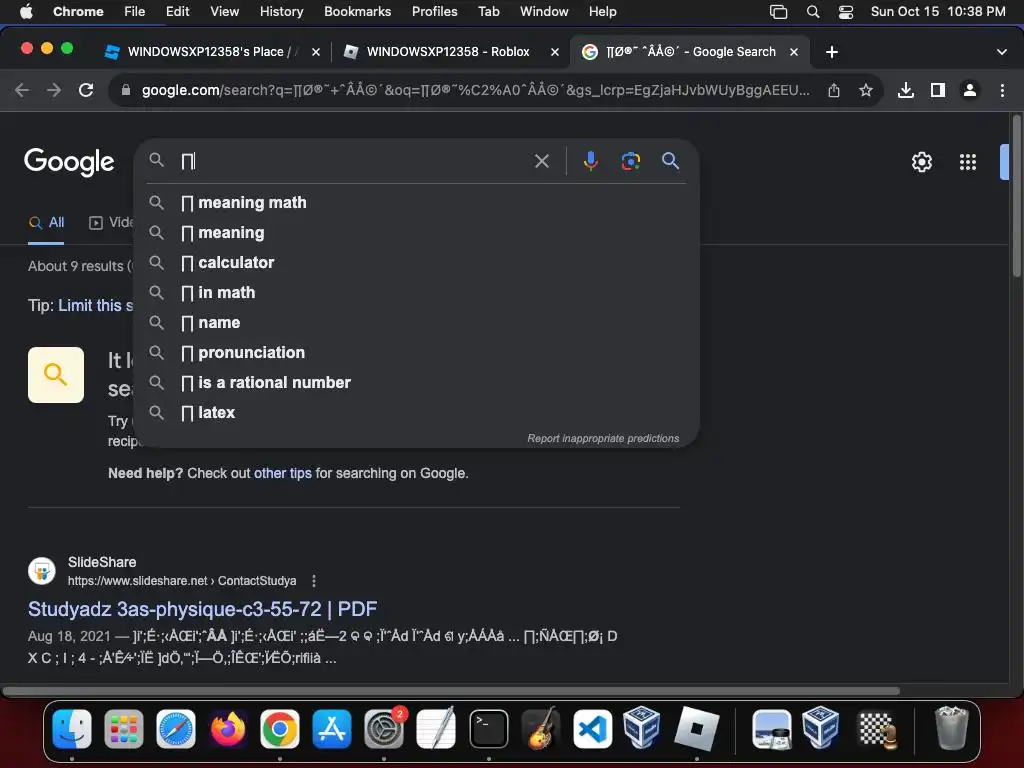
Task: Choose the "name" suggestion
Action: coord(415,323)
